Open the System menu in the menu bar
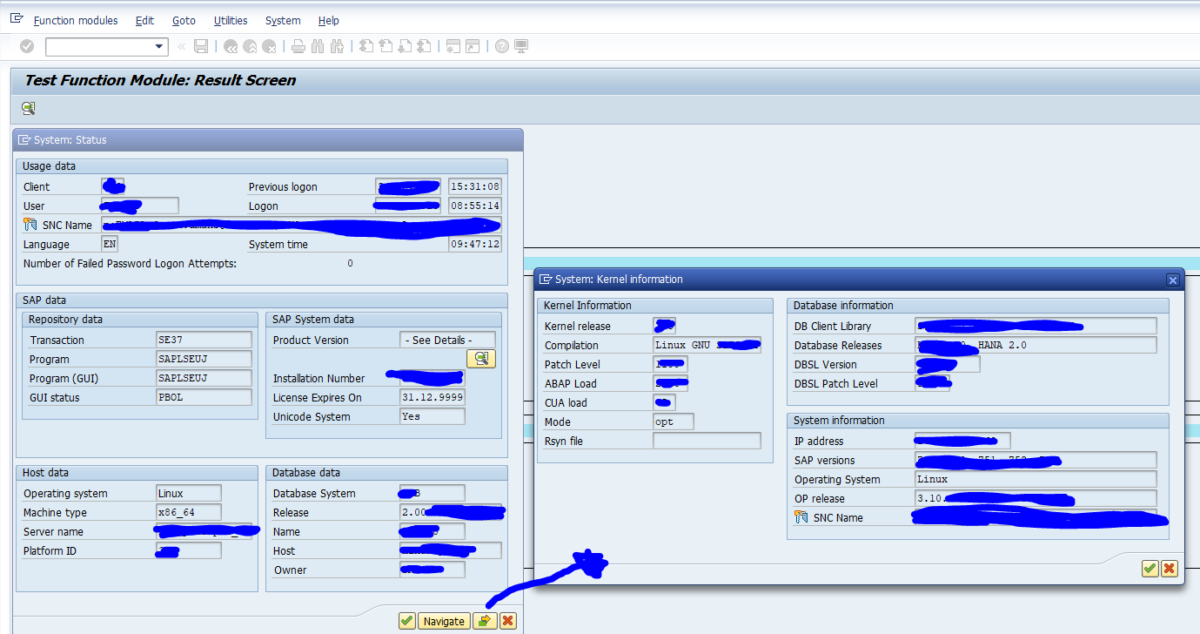 [x=282, y=20]
